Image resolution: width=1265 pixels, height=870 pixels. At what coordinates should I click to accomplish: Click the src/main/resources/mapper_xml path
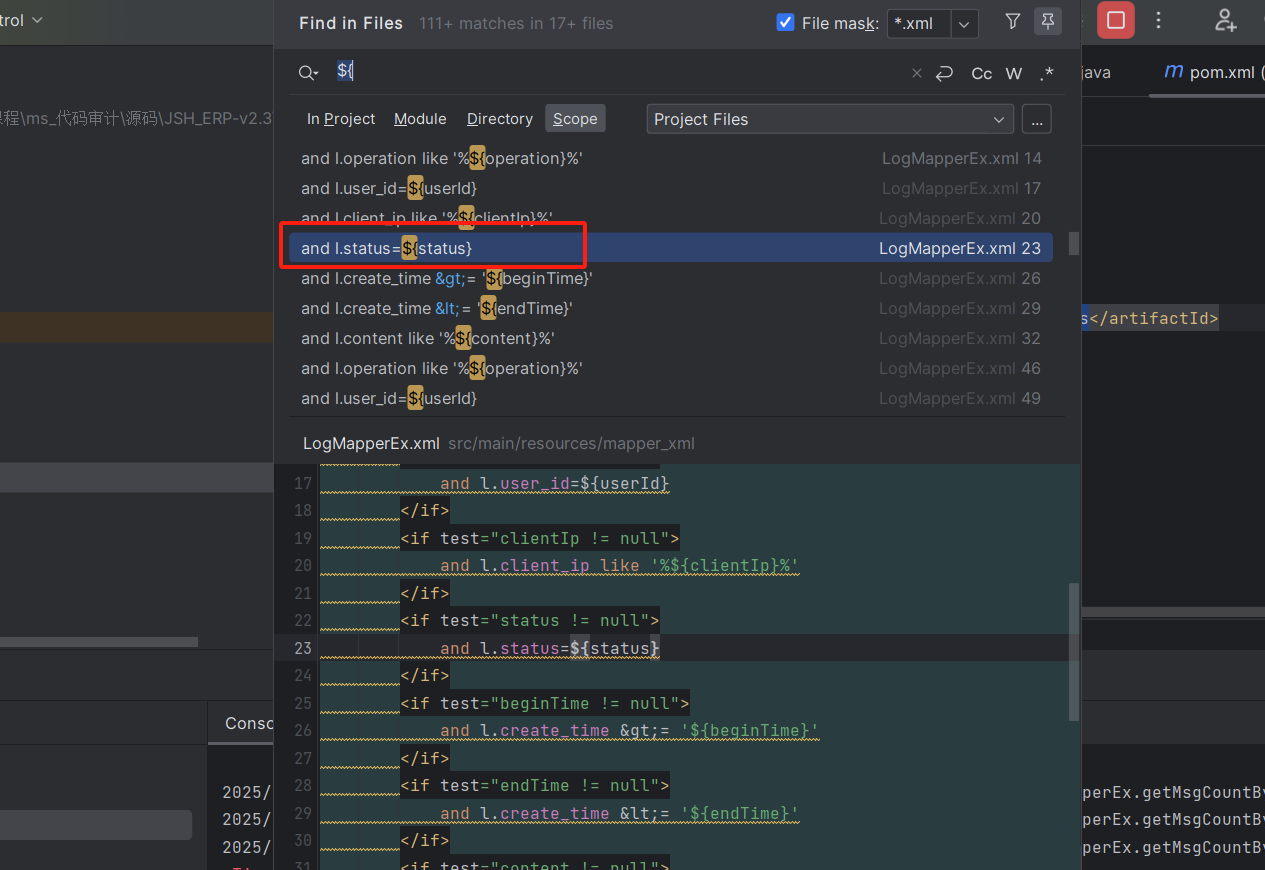[x=571, y=443]
